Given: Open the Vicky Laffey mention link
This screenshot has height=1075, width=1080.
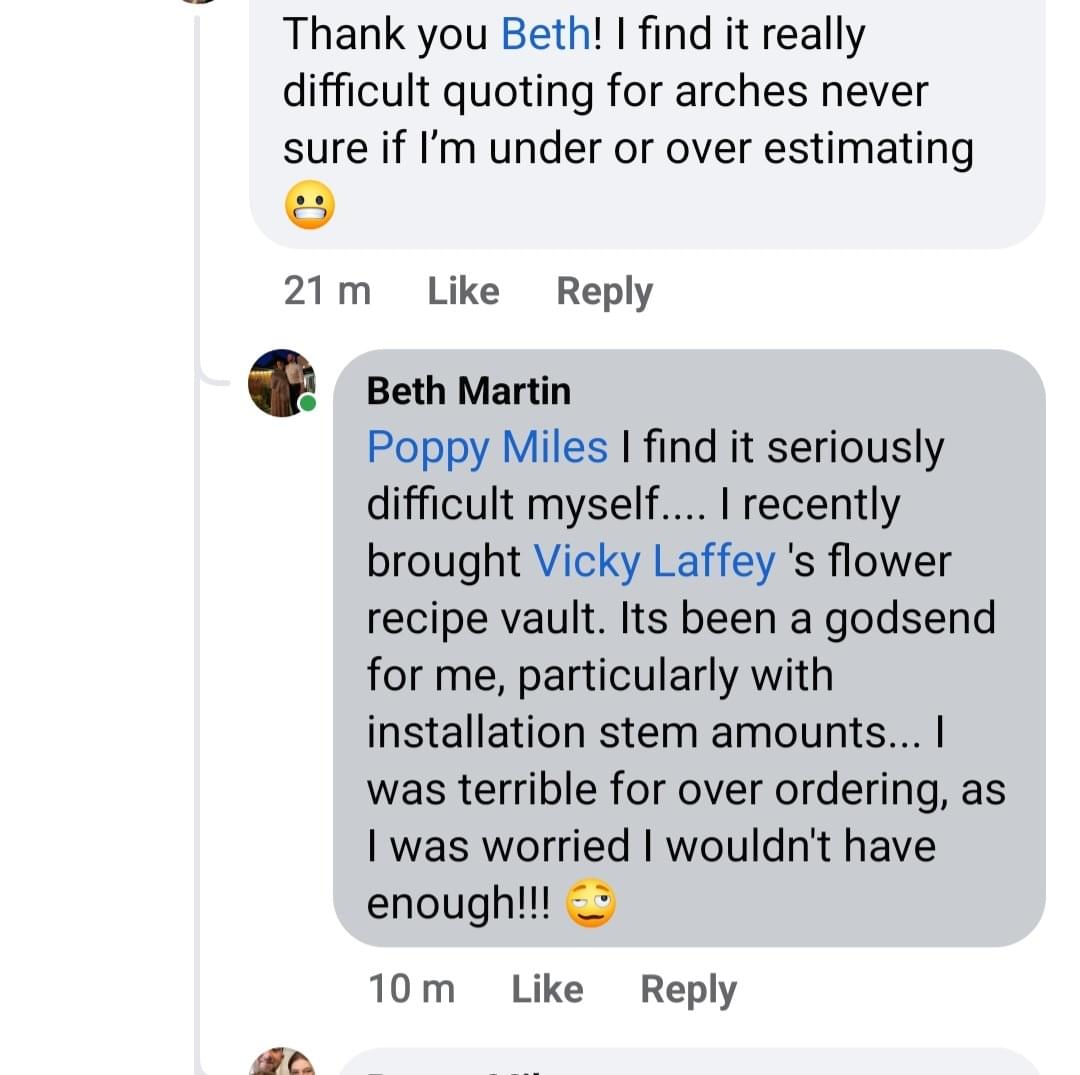Looking at the screenshot, I should [x=655, y=561].
